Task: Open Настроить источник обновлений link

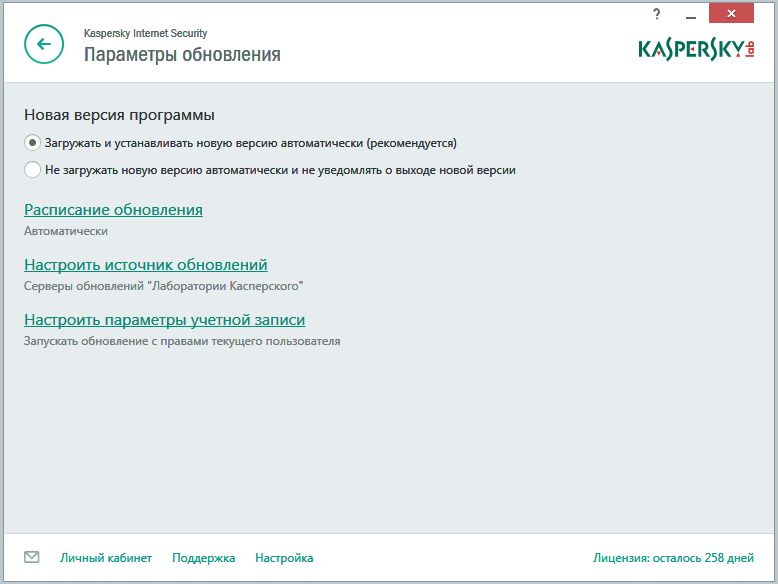Action: pos(145,265)
